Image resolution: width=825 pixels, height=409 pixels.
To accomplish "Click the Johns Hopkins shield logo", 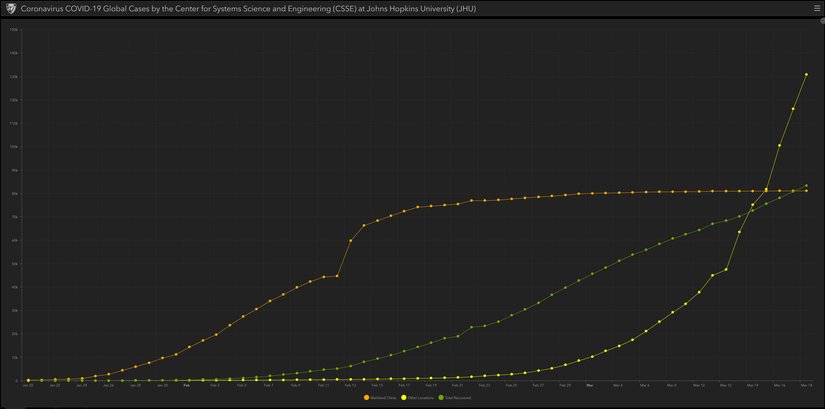I will click(11, 8).
